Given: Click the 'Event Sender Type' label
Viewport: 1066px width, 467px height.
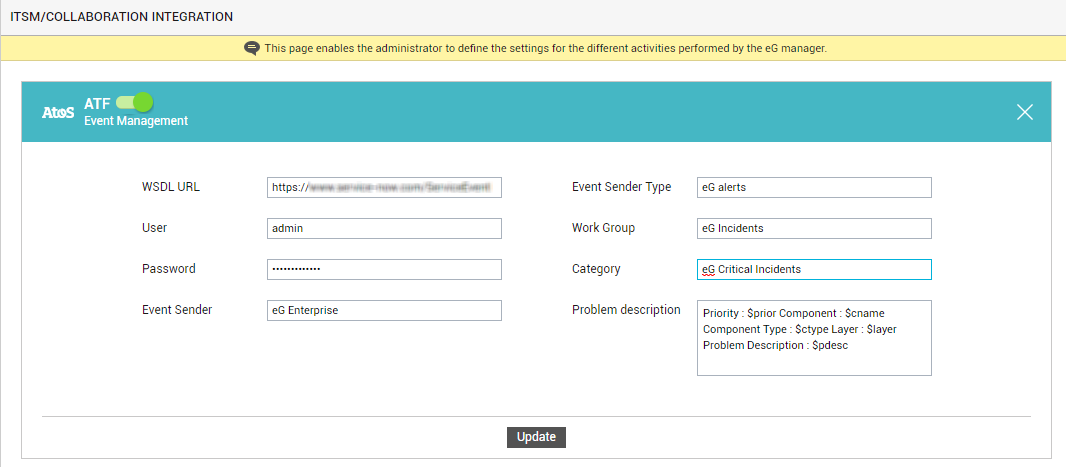Looking at the screenshot, I should [621, 187].
